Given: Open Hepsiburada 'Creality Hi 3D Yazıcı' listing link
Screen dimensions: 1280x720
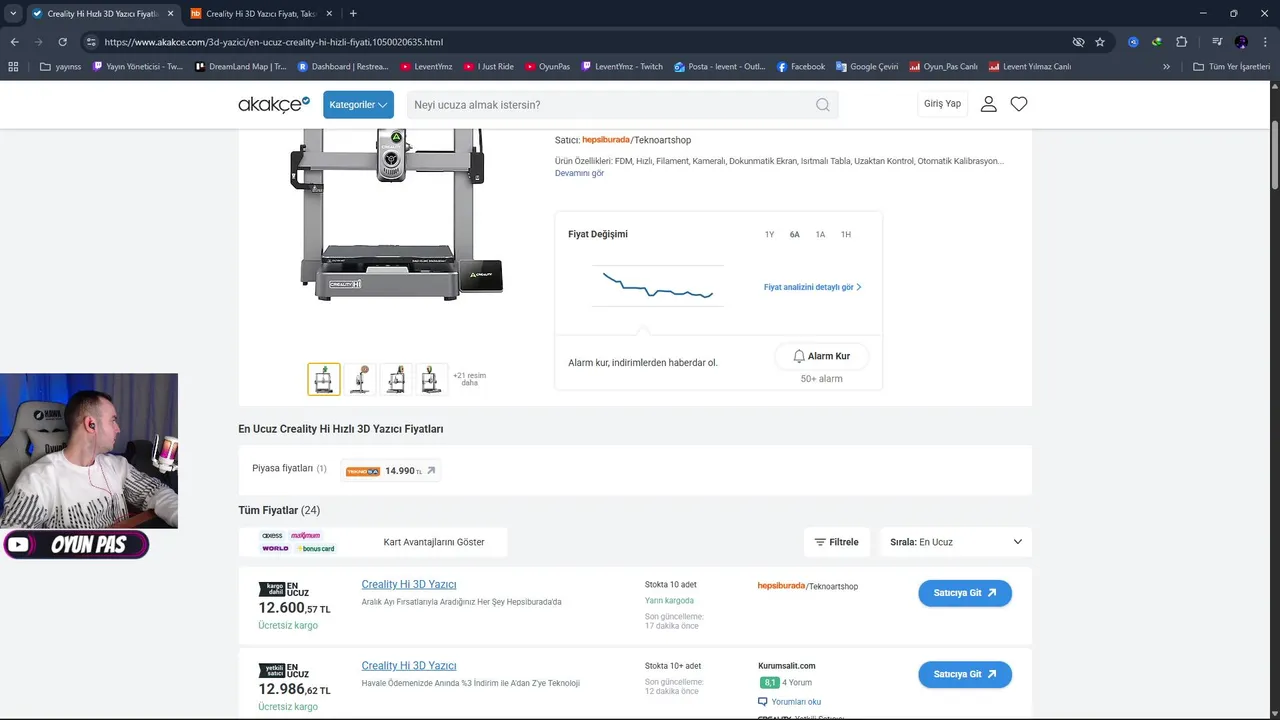Looking at the screenshot, I should [x=409, y=584].
